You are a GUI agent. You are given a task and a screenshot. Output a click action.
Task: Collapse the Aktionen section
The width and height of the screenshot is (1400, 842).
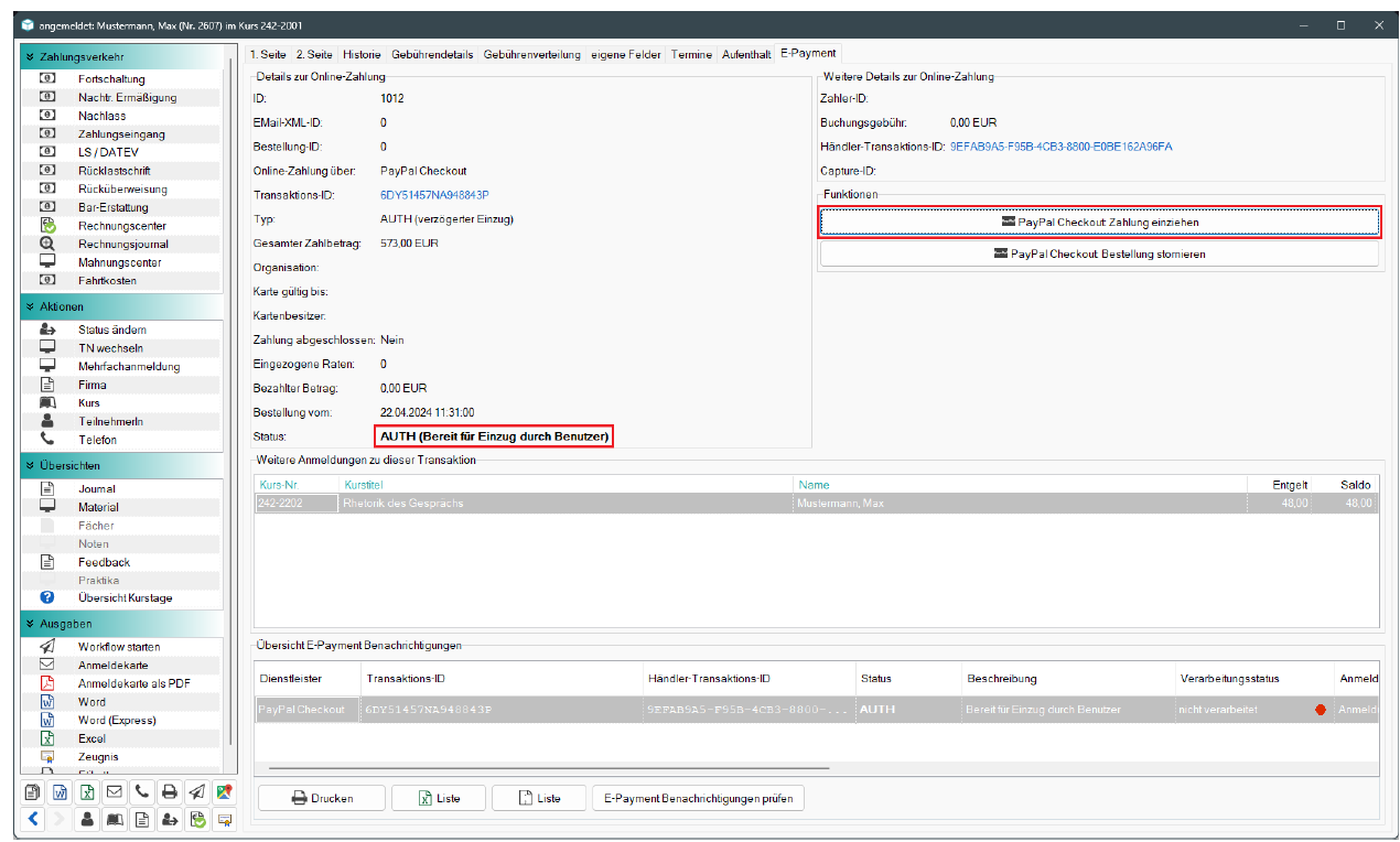[x=31, y=306]
